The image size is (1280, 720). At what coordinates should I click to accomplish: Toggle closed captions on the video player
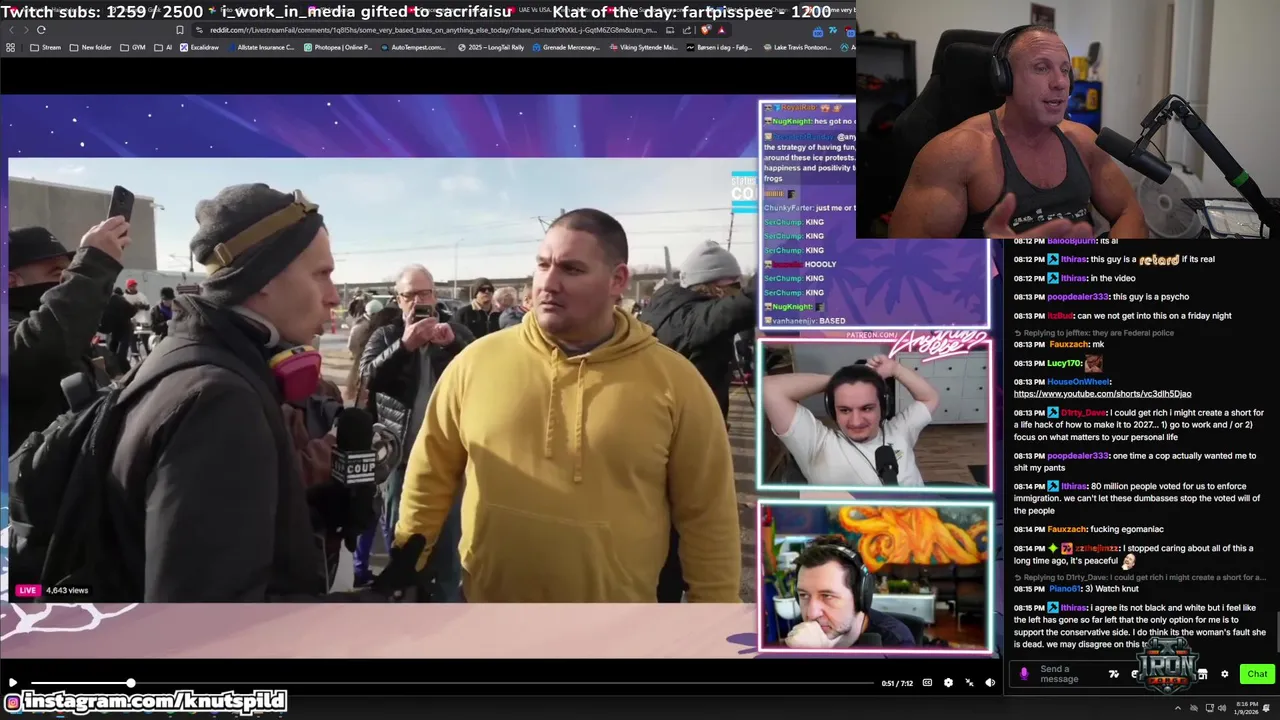coord(927,683)
